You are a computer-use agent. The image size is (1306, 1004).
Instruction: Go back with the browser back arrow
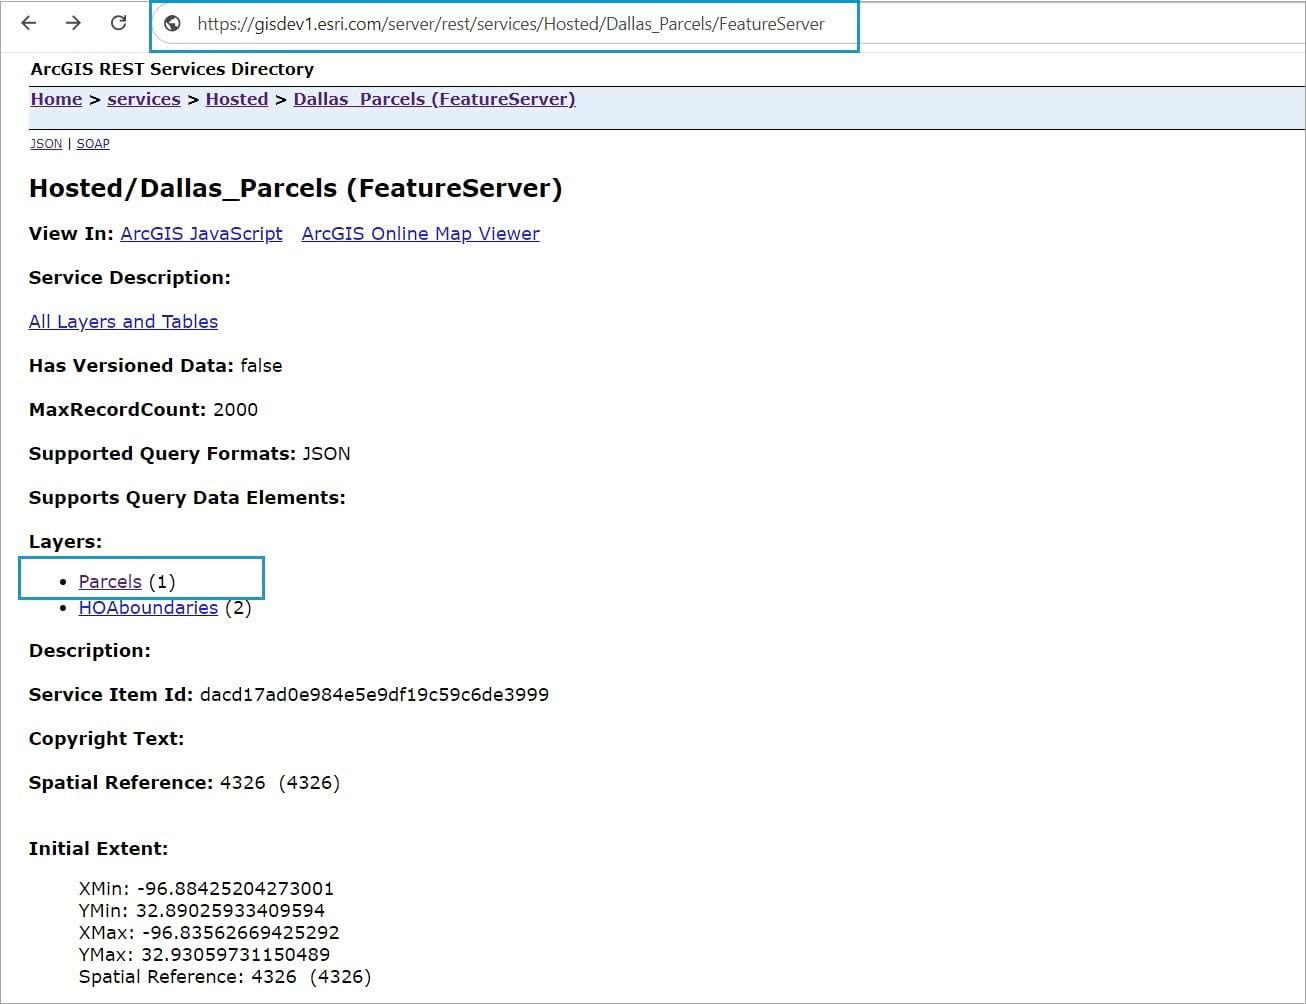(29, 23)
